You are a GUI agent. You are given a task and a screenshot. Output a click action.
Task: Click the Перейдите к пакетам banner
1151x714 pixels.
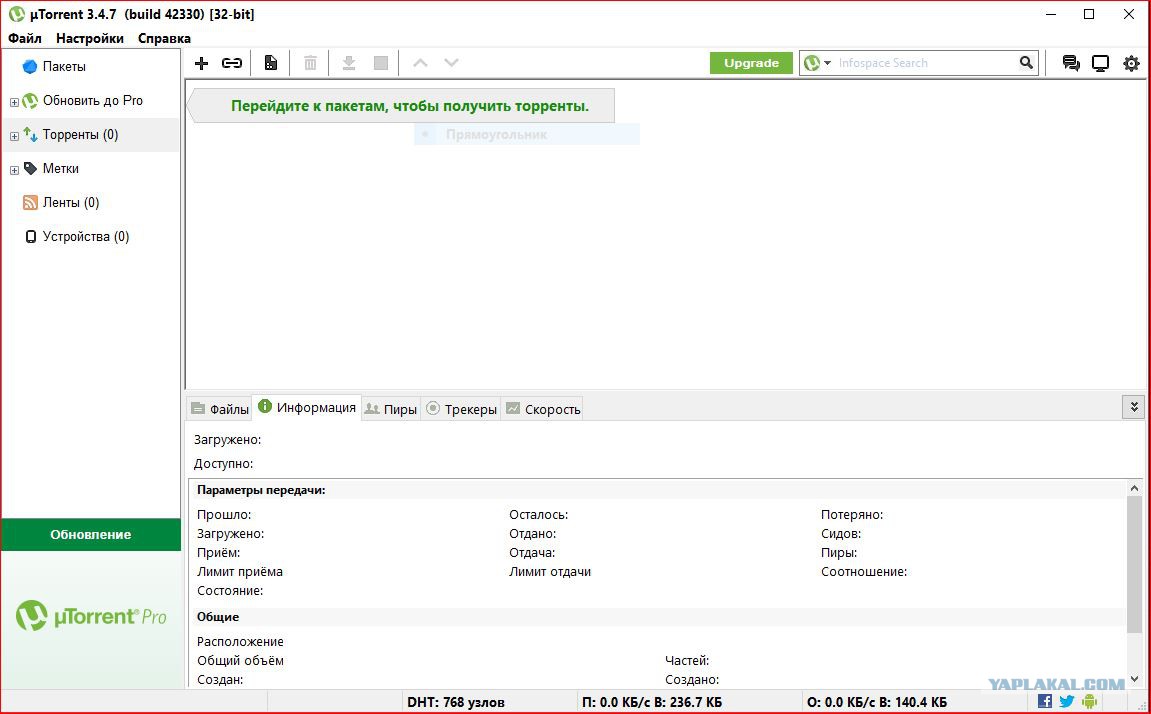click(401, 106)
